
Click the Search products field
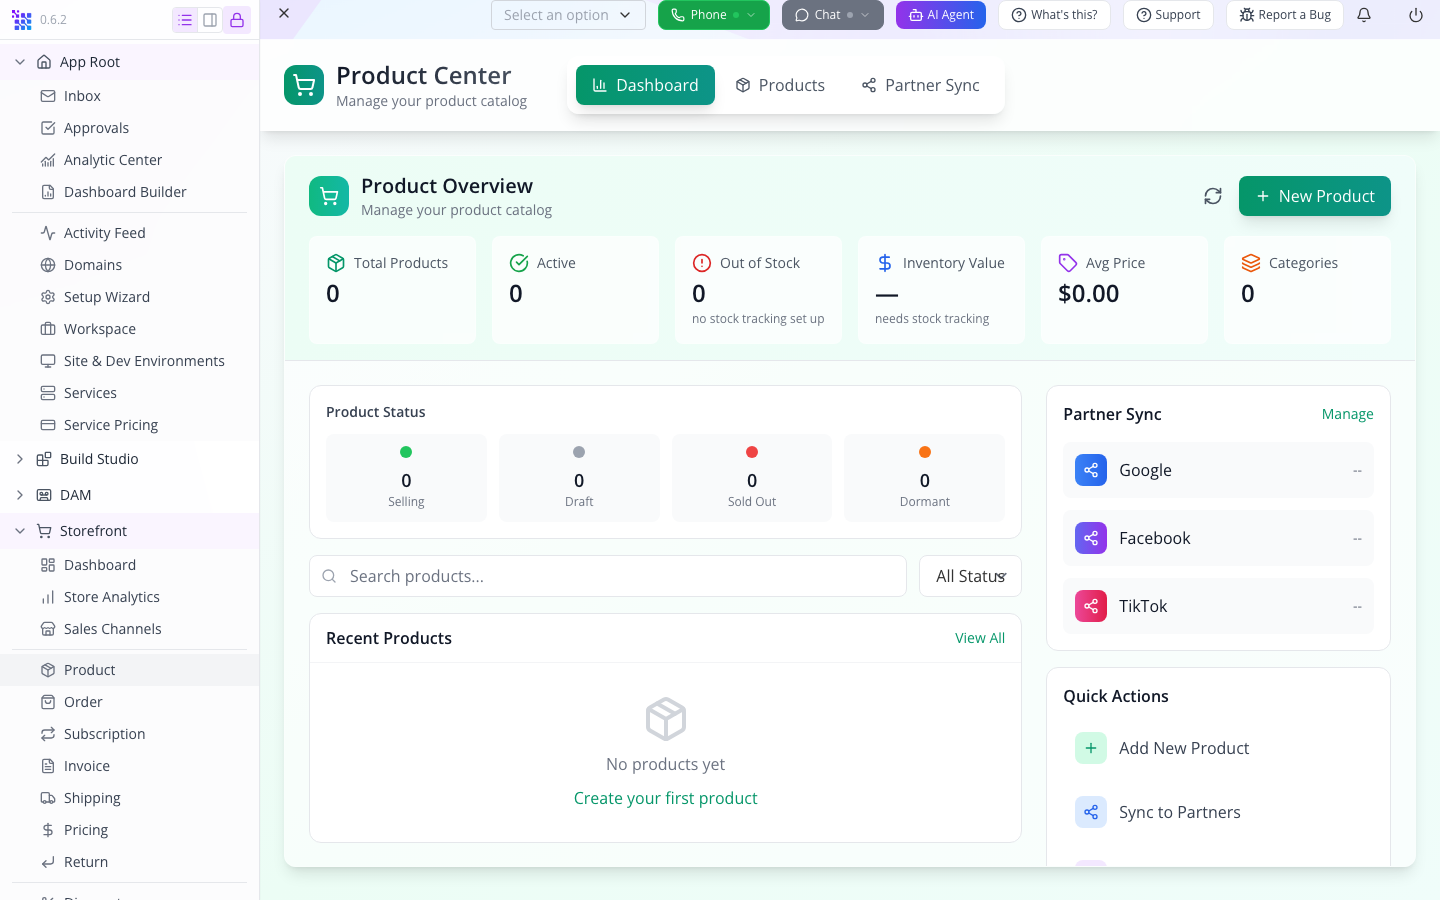[608, 576]
